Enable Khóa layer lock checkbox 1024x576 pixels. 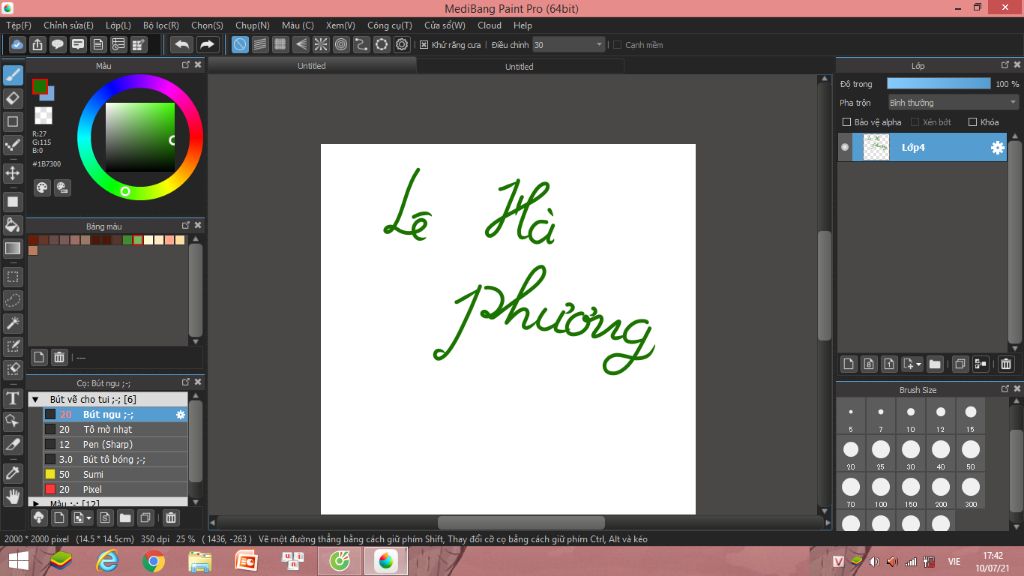pyautogui.click(x=972, y=122)
